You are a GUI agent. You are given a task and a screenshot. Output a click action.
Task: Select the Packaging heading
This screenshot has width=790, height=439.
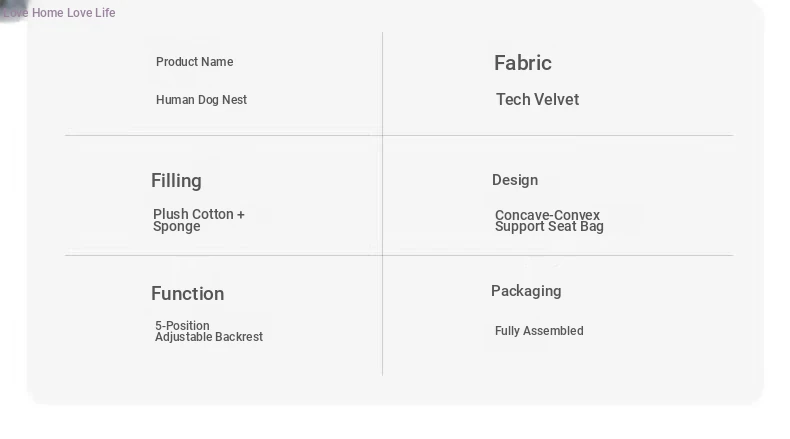pyautogui.click(x=525, y=291)
